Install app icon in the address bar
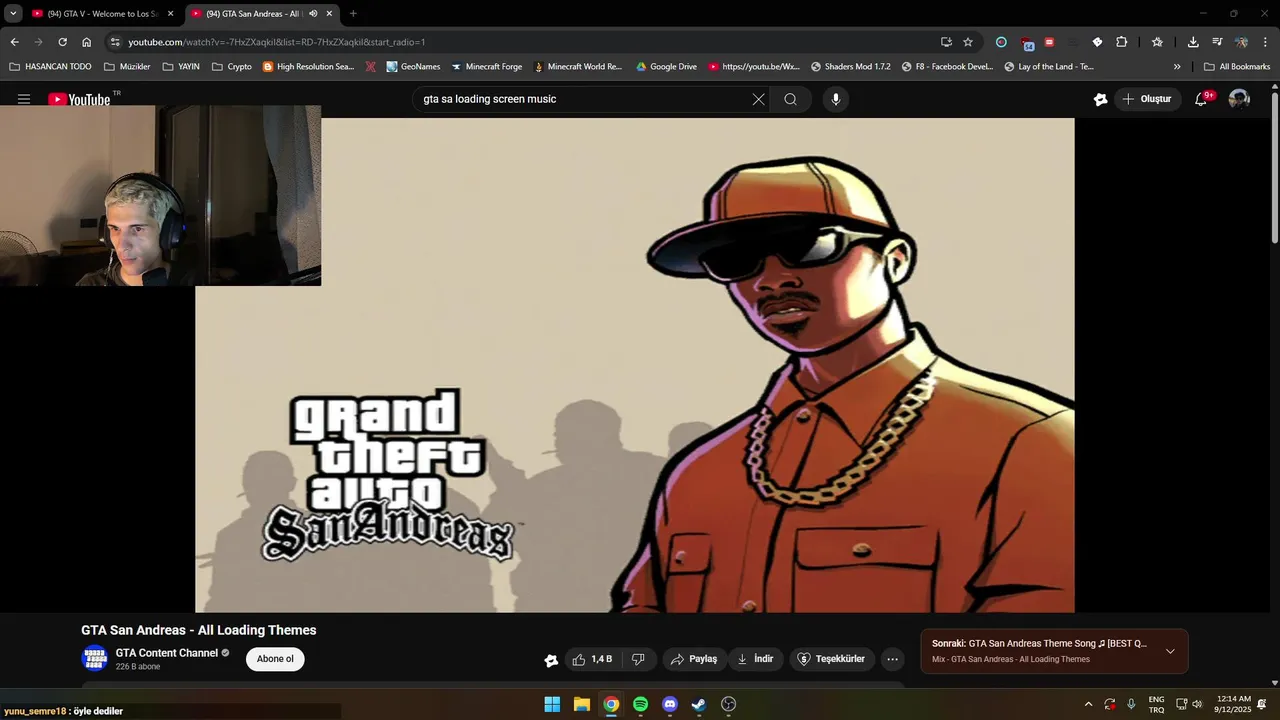This screenshot has height=720, width=1280. tap(946, 42)
